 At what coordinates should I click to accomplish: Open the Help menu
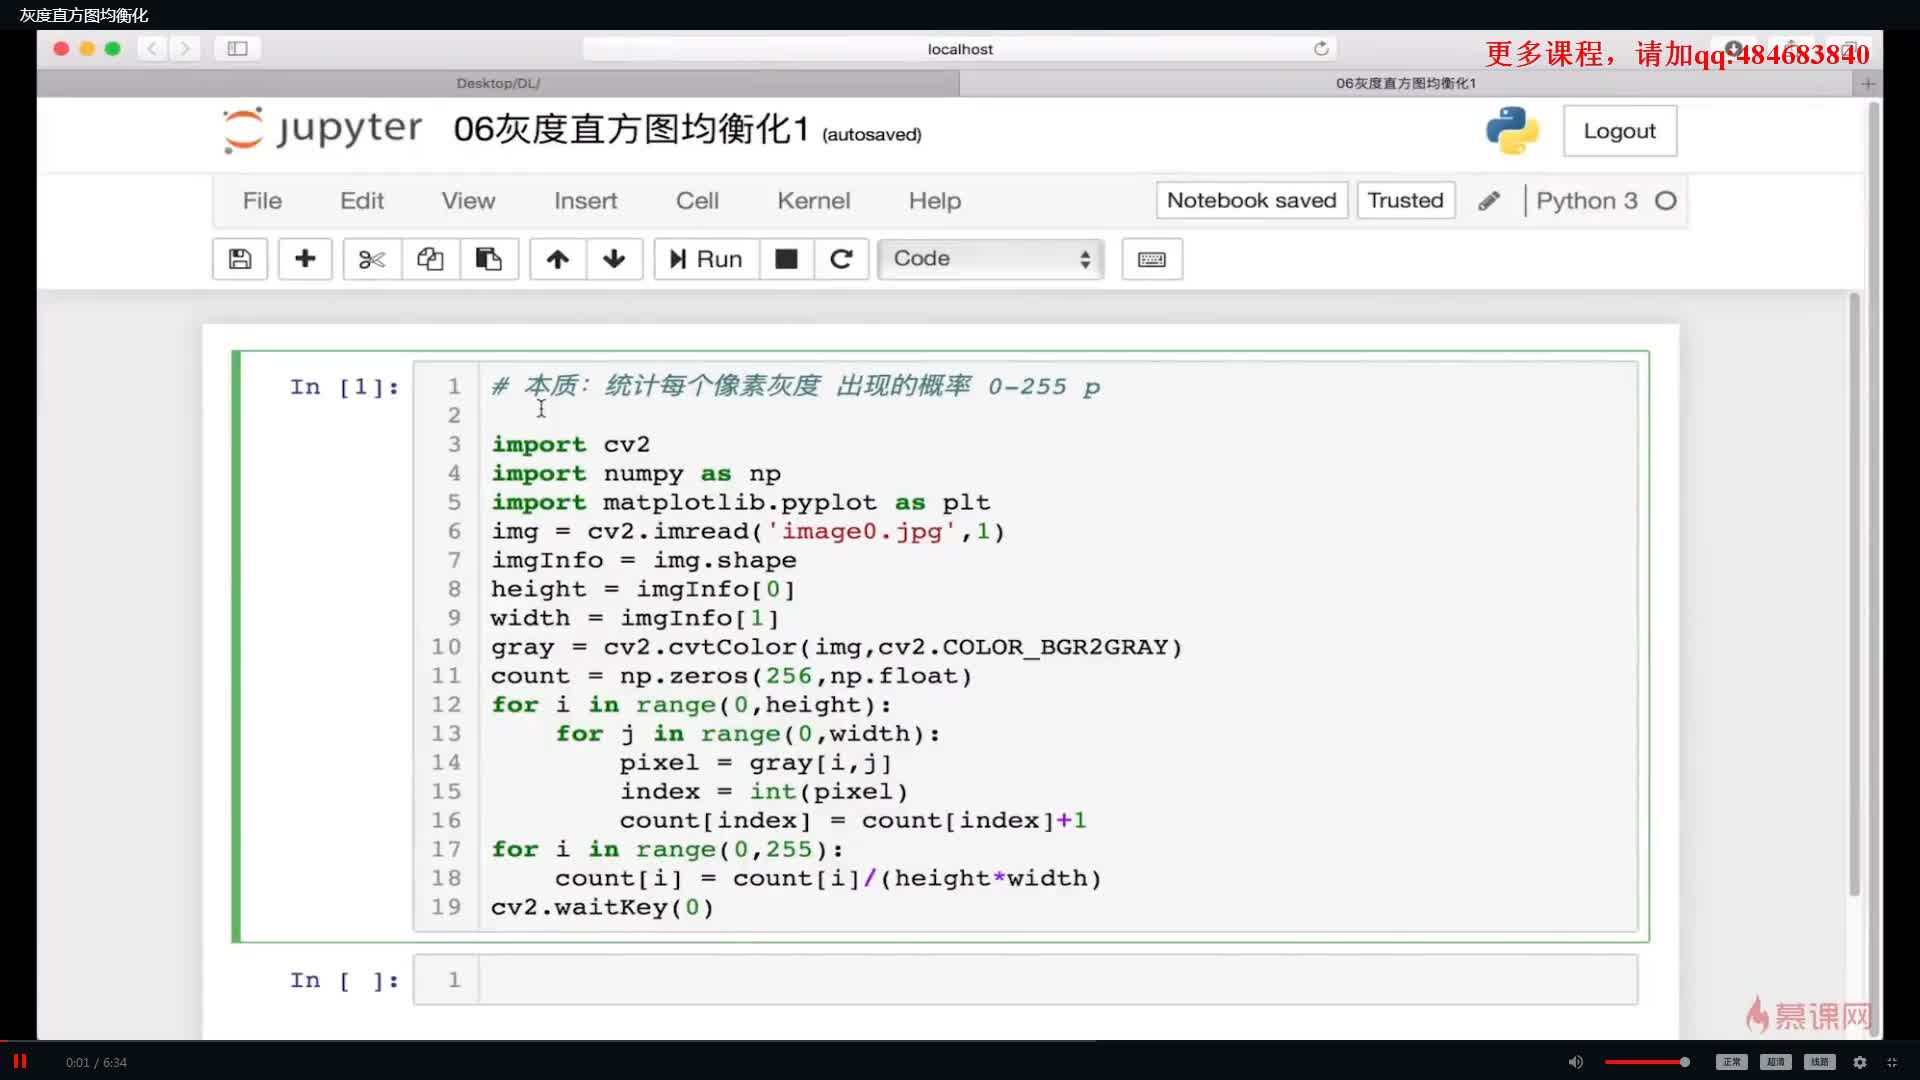[935, 201]
